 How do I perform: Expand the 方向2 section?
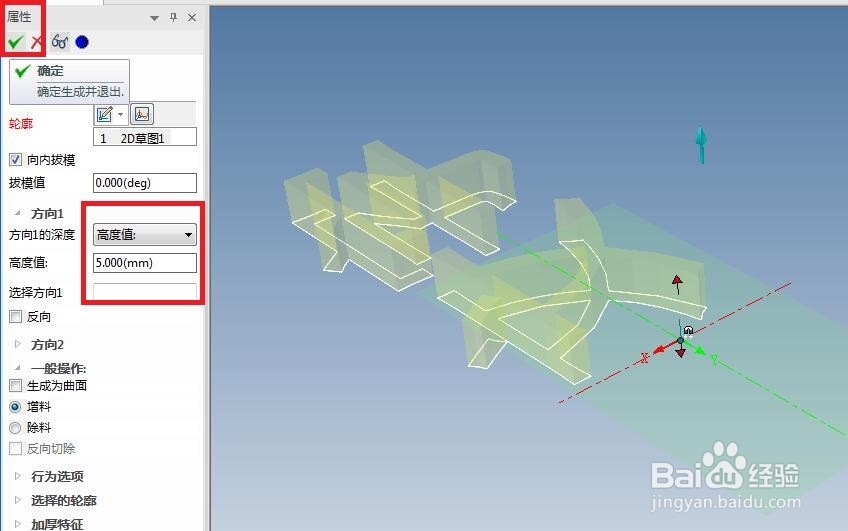tap(18, 344)
